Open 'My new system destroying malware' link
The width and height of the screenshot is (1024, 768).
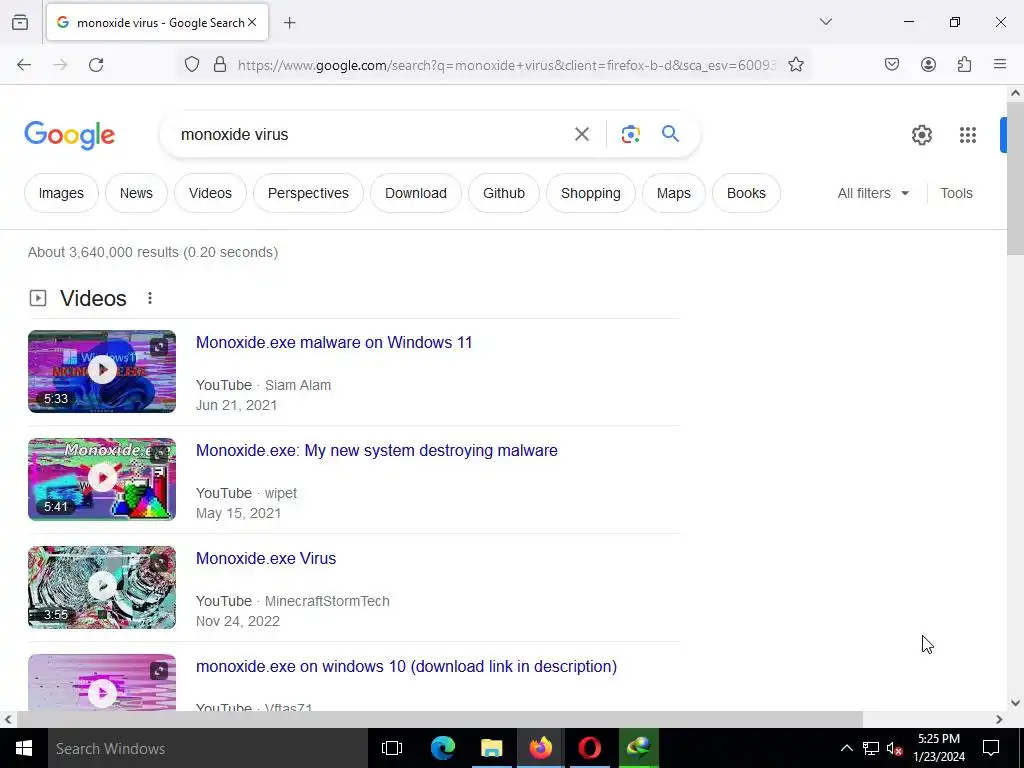coord(377,451)
